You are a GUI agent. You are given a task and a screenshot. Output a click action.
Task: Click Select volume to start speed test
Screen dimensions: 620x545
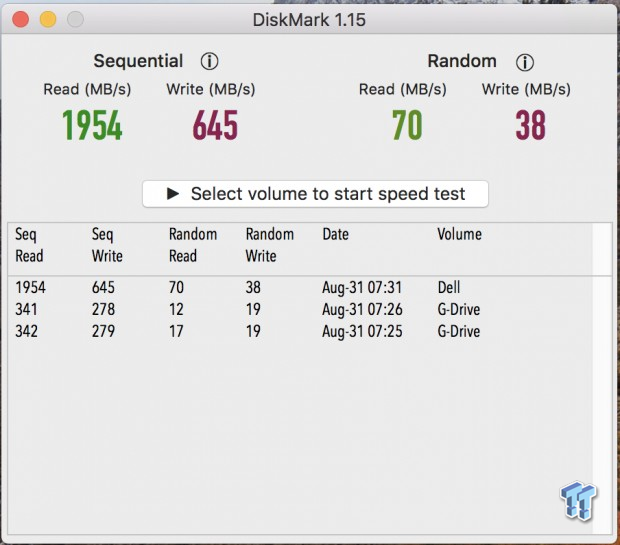click(315, 194)
